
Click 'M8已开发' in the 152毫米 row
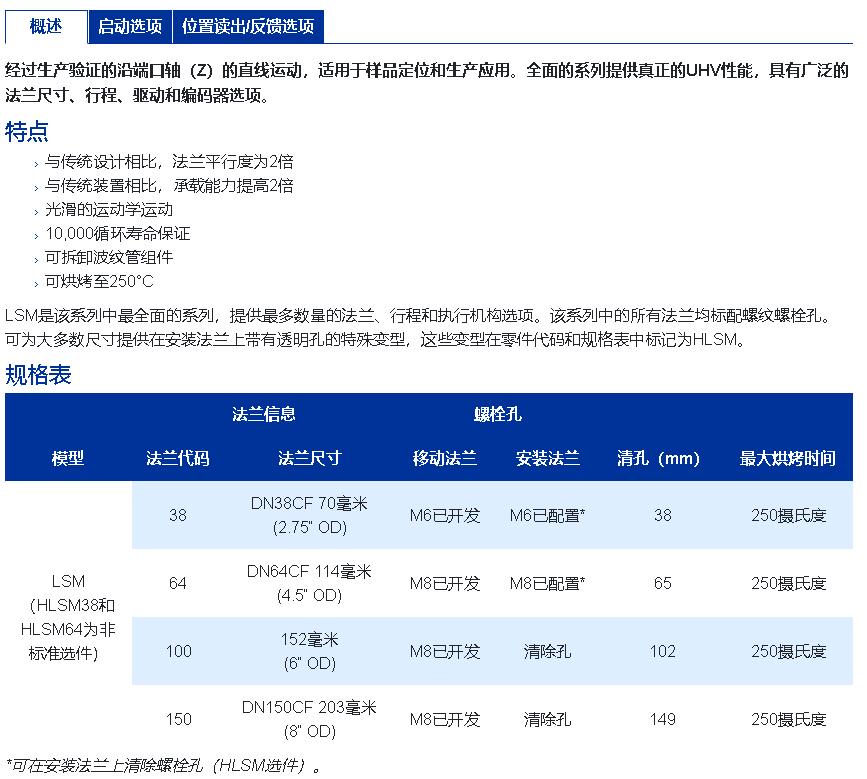[x=445, y=651]
